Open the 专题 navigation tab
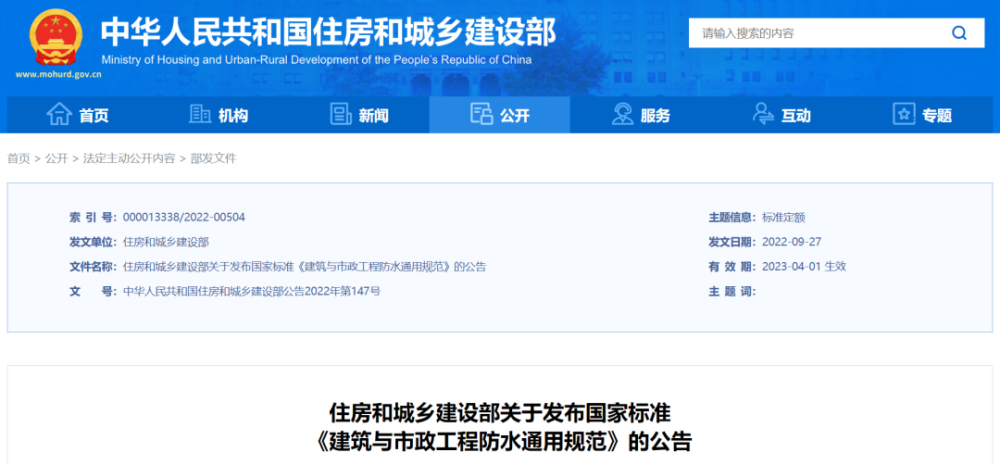The width and height of the screenshot is (1000, 465). pos(922,115)
